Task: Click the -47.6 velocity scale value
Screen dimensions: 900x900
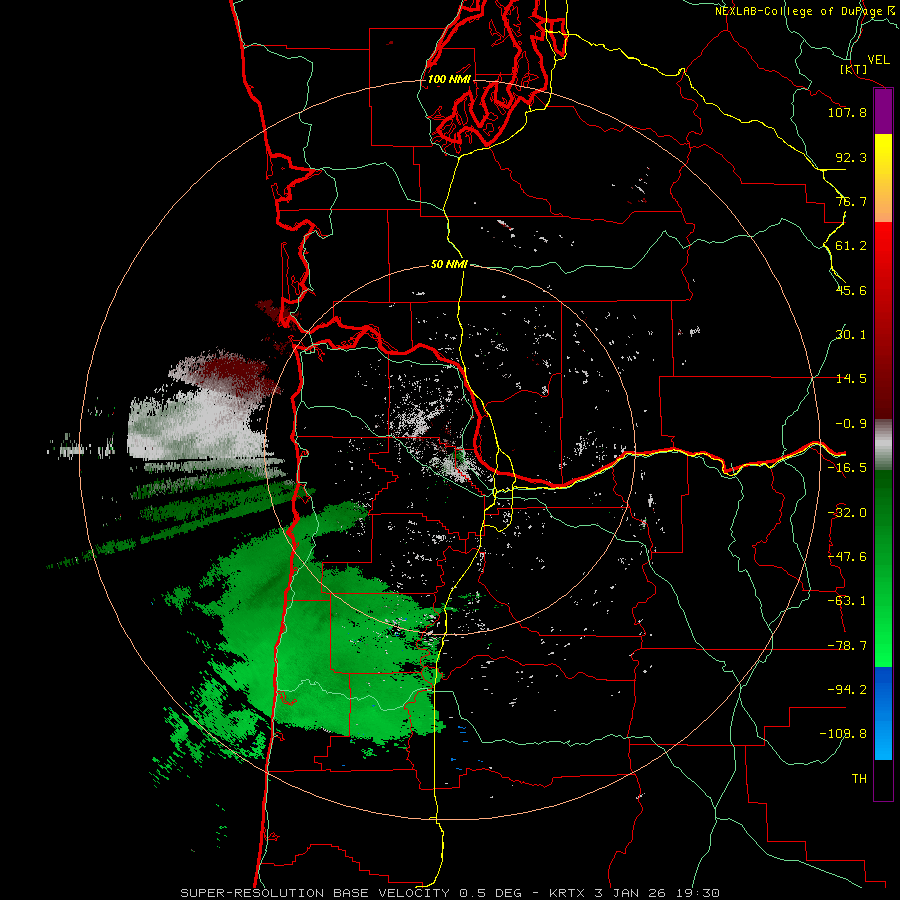Action: pos(847,557)
